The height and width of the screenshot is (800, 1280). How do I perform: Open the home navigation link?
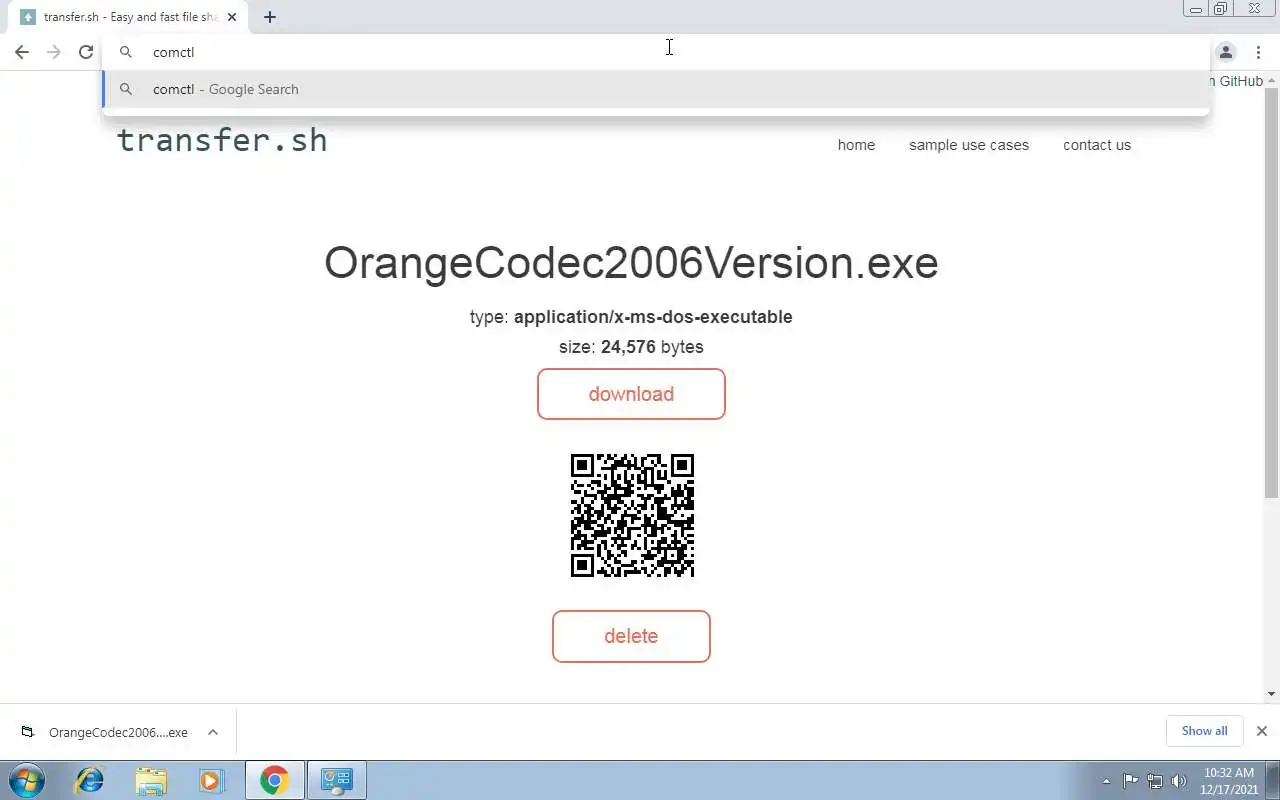[x=856, y=145]
